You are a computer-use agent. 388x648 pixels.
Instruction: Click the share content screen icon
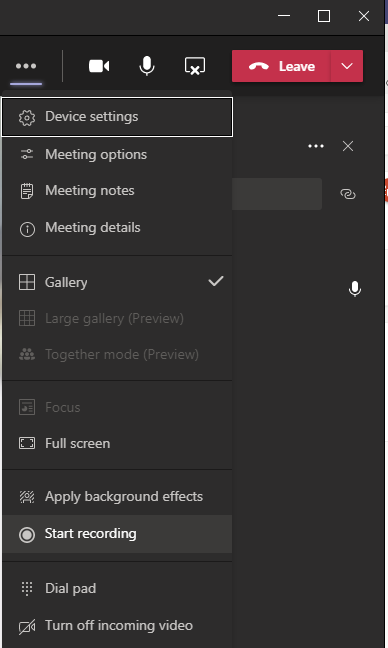195,66
